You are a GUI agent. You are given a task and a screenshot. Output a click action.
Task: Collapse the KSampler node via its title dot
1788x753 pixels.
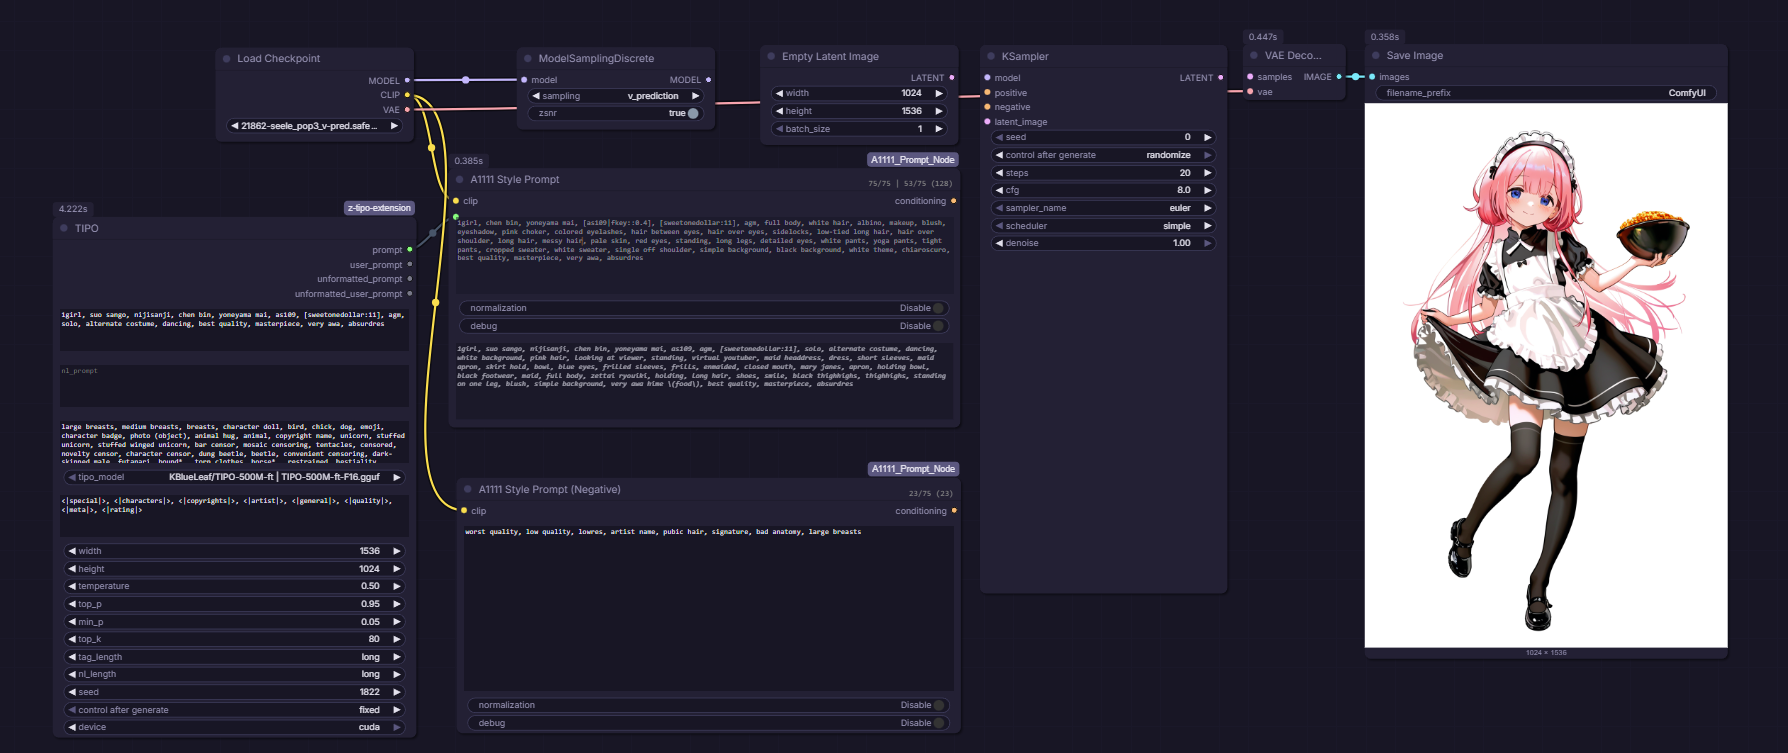(x=991, y=57)
